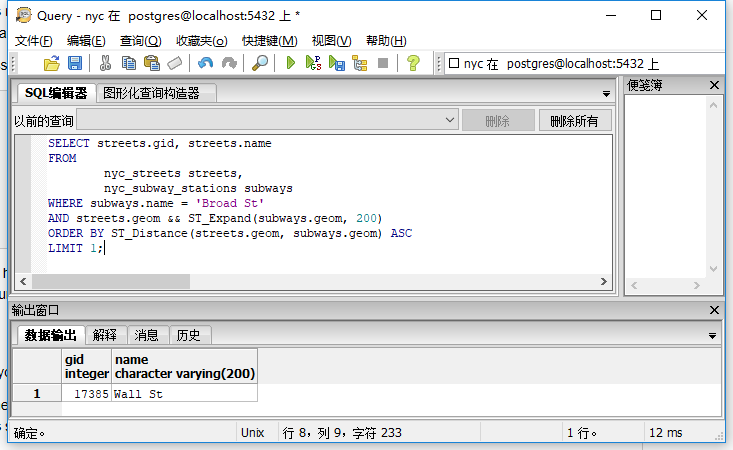Execute query and save results to file
Image resolution: width=733 pixels, height=450 pixels.
337,63
